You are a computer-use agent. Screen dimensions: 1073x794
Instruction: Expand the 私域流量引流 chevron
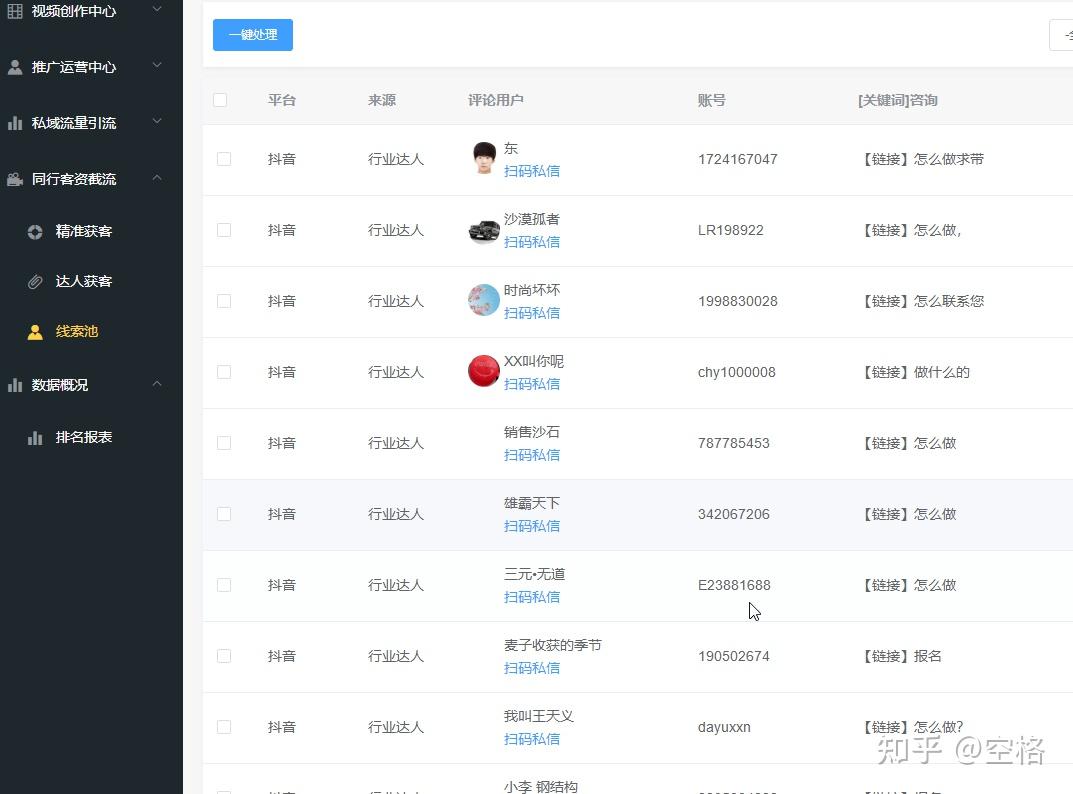pyautogui.click(x=157, y=121)
